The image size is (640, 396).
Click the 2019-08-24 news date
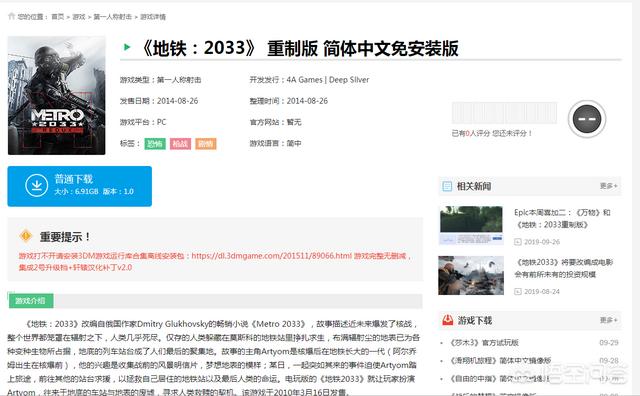pos(542,291)
